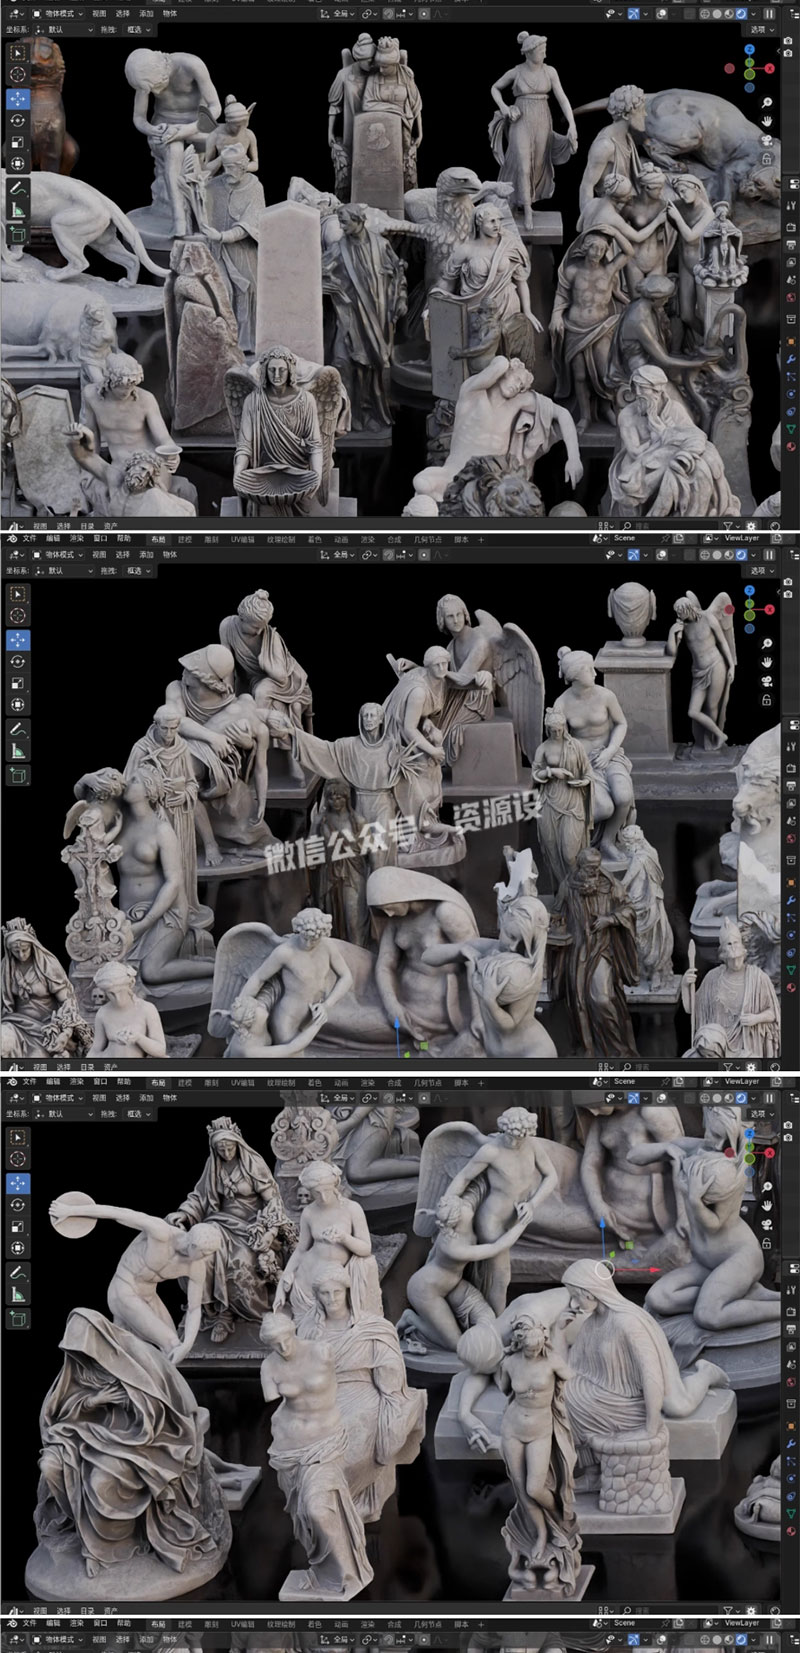Select the Cursor tool in the lower Blender window

click(18, 1159)
